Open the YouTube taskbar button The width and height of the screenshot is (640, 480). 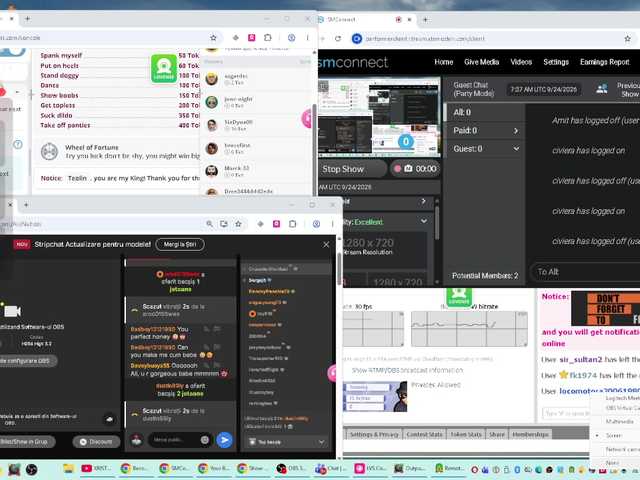point(96,469)
